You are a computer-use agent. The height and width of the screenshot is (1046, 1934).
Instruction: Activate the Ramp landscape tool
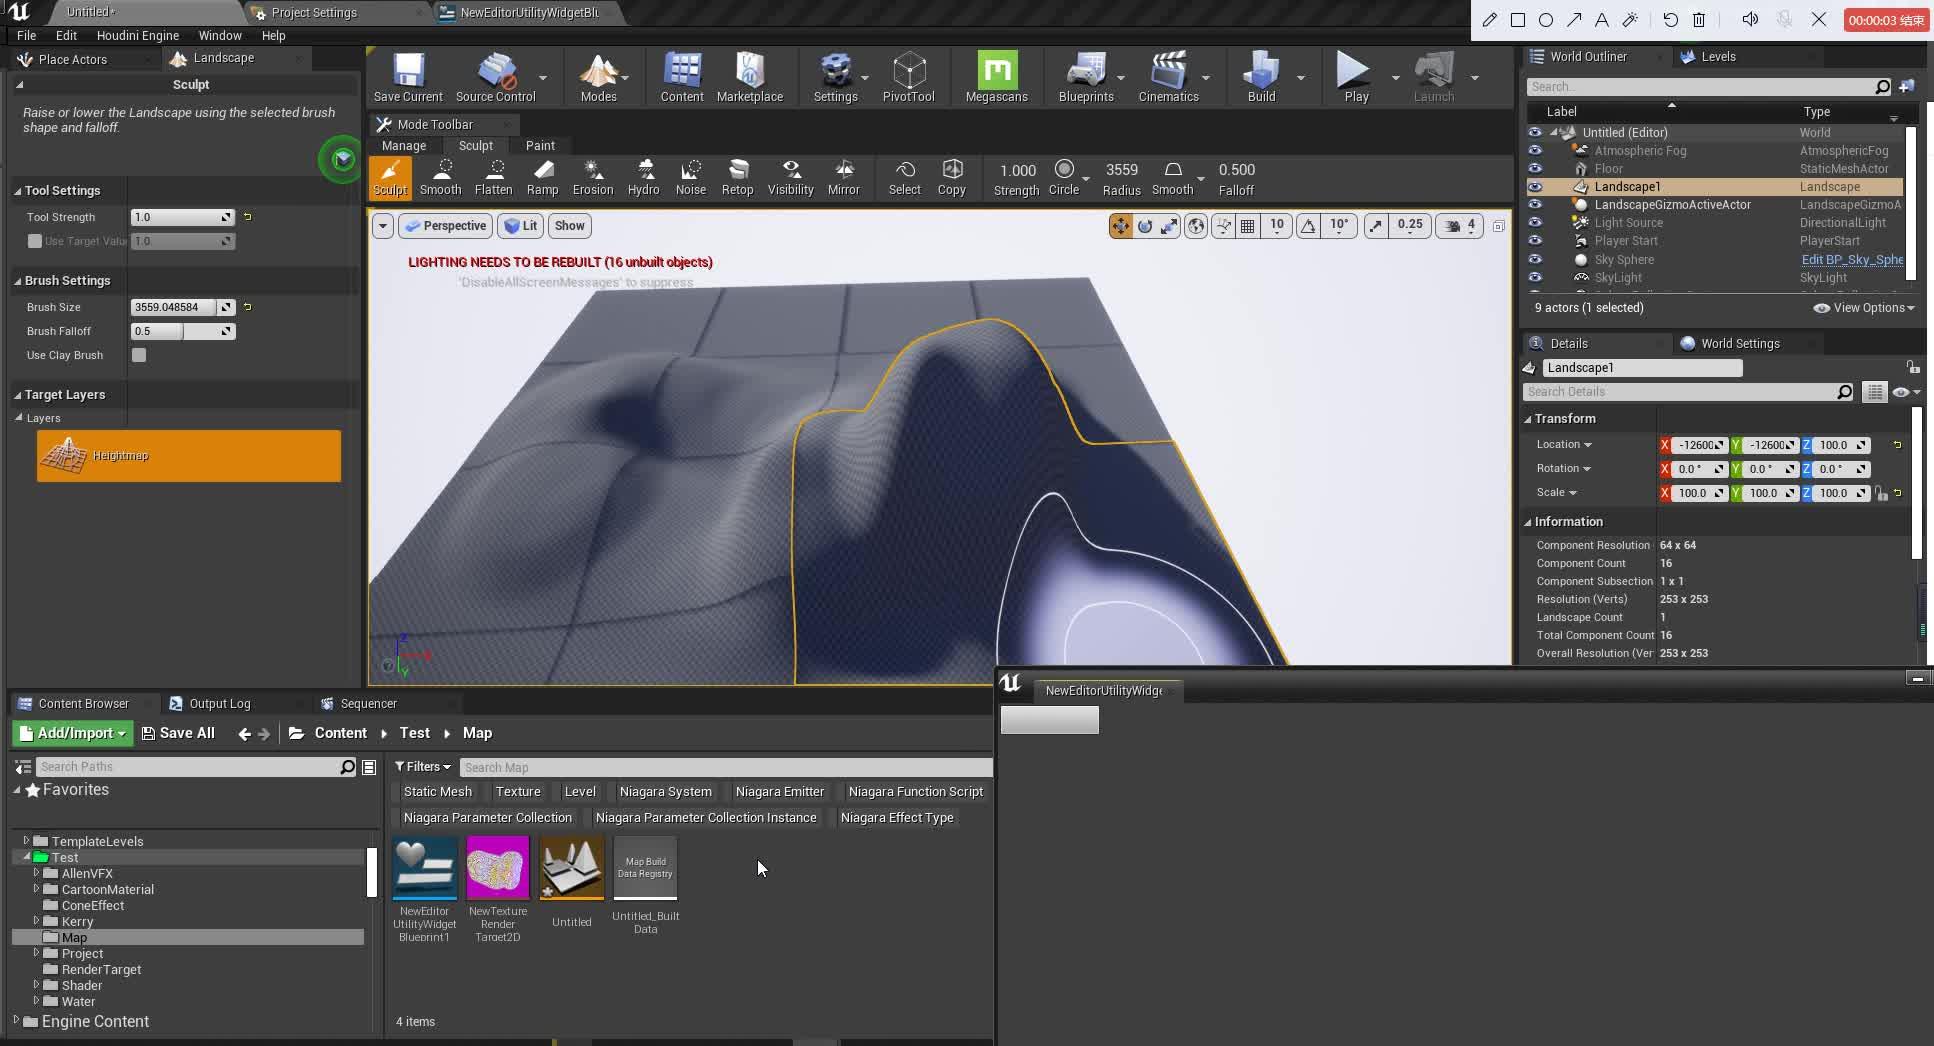(542, 177)
